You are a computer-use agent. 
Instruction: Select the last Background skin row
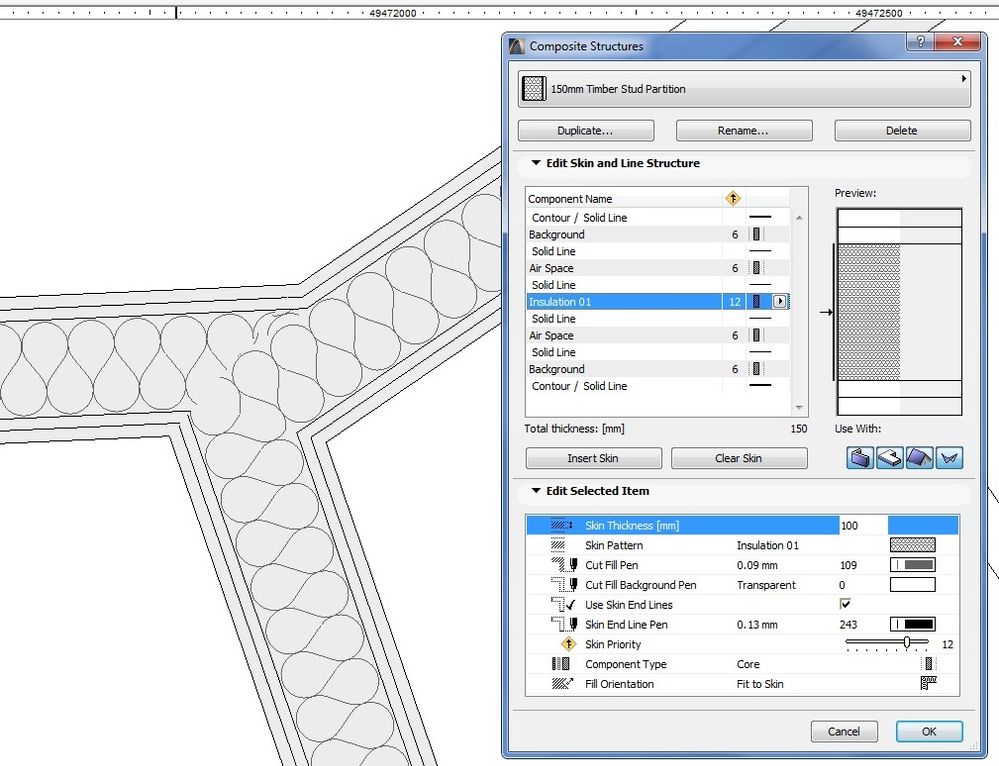658,369
